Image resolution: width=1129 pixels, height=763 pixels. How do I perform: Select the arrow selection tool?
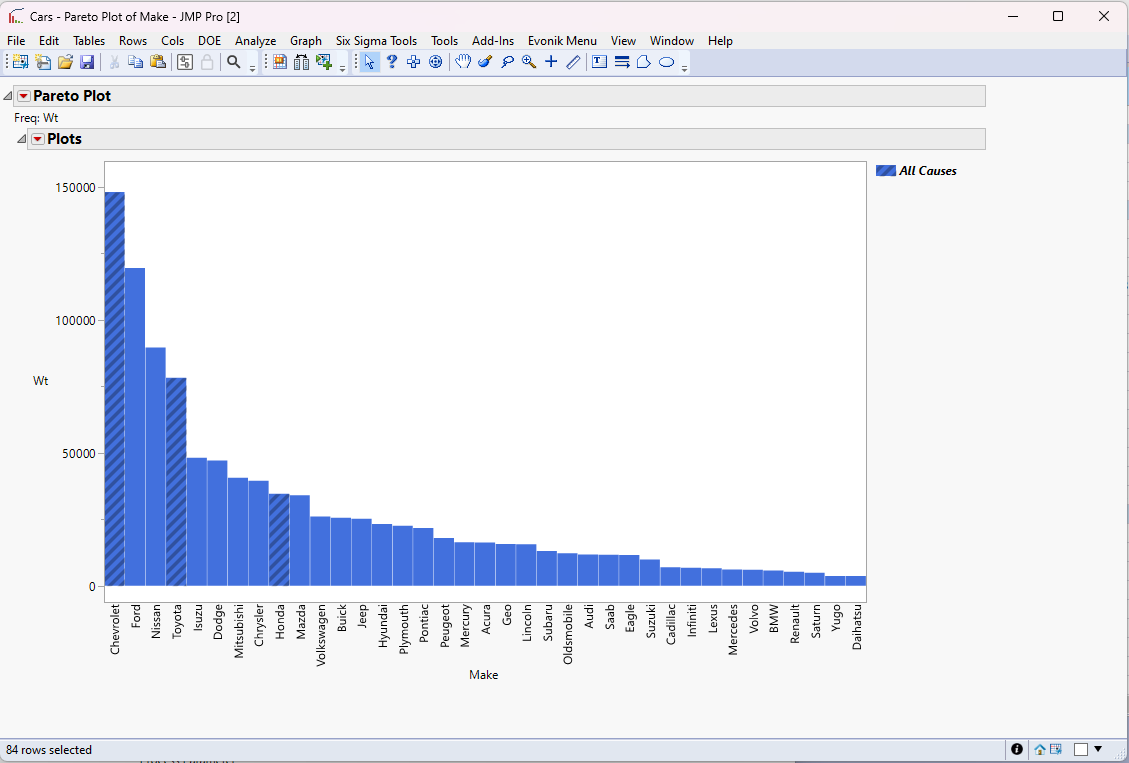[x=370, y=62]
